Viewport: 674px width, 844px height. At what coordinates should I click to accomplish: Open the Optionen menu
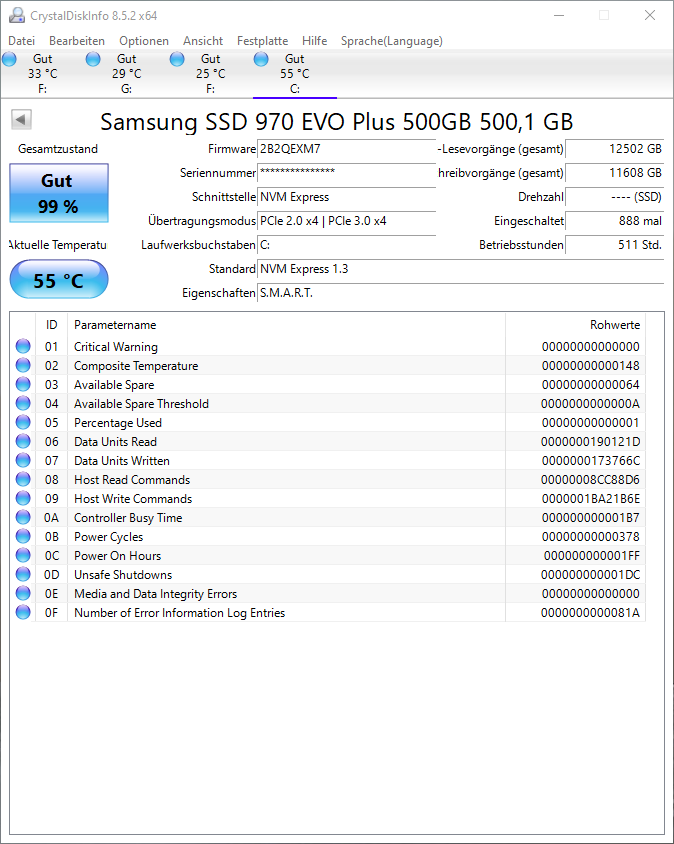coord(144,41)
